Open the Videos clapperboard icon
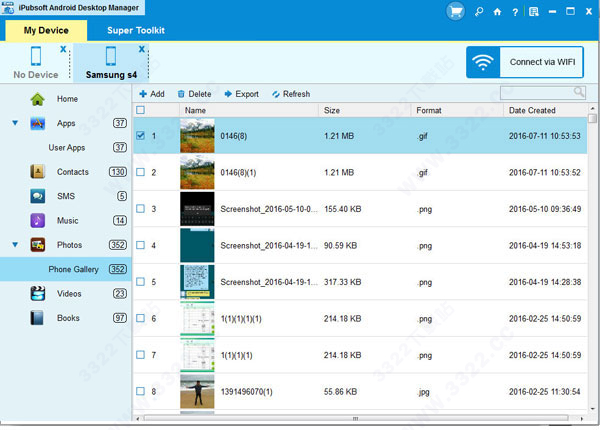 coord(38,293)
